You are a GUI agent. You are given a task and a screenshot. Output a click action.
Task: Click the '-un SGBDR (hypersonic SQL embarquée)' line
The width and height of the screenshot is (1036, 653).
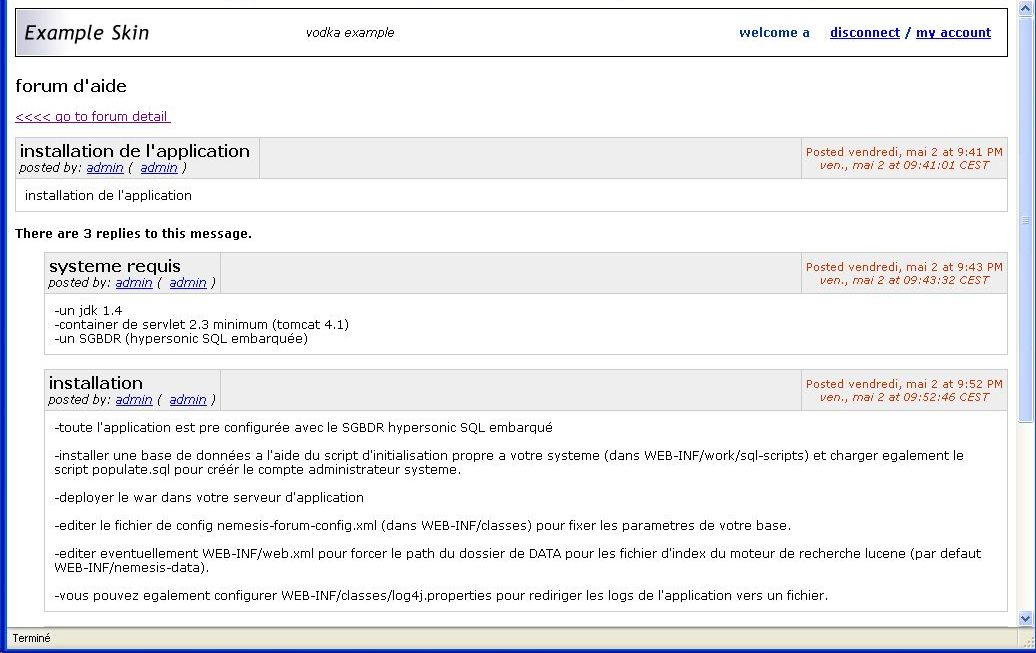point(181,338)
